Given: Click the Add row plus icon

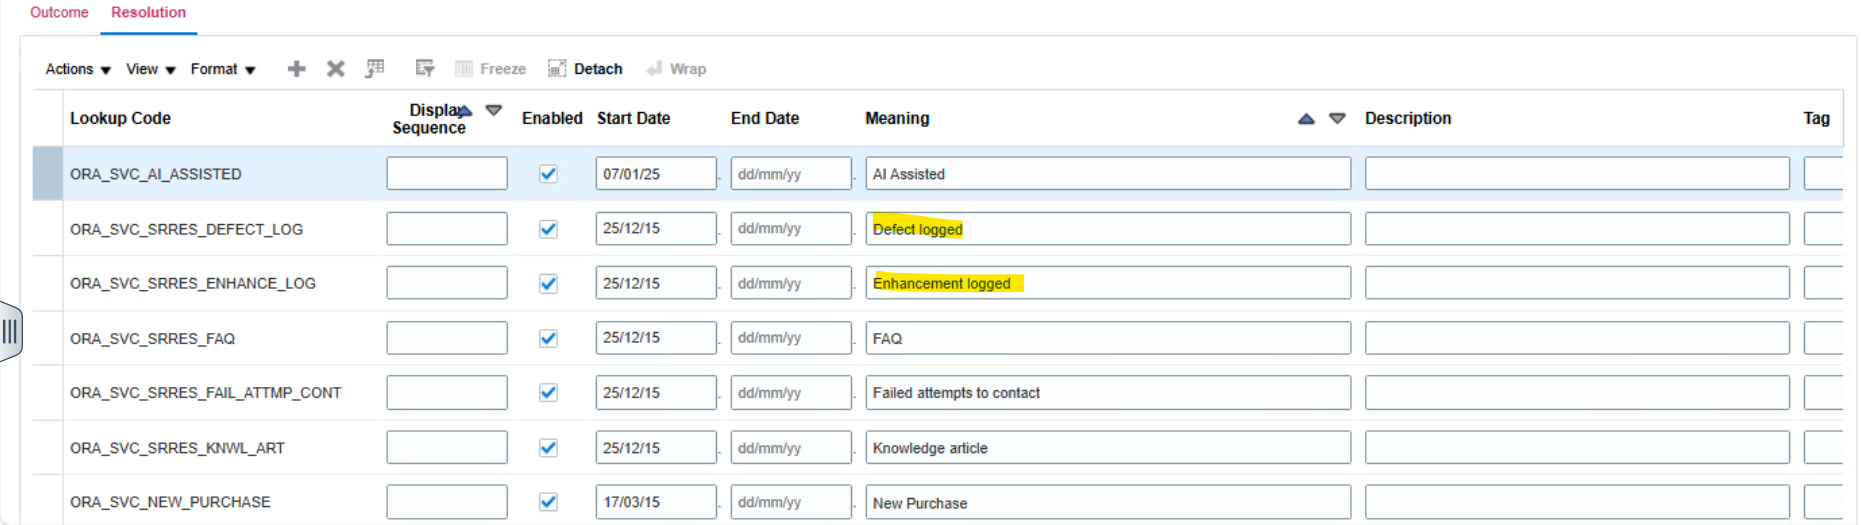Looking at the screenshot, I should tap(296, 69).
